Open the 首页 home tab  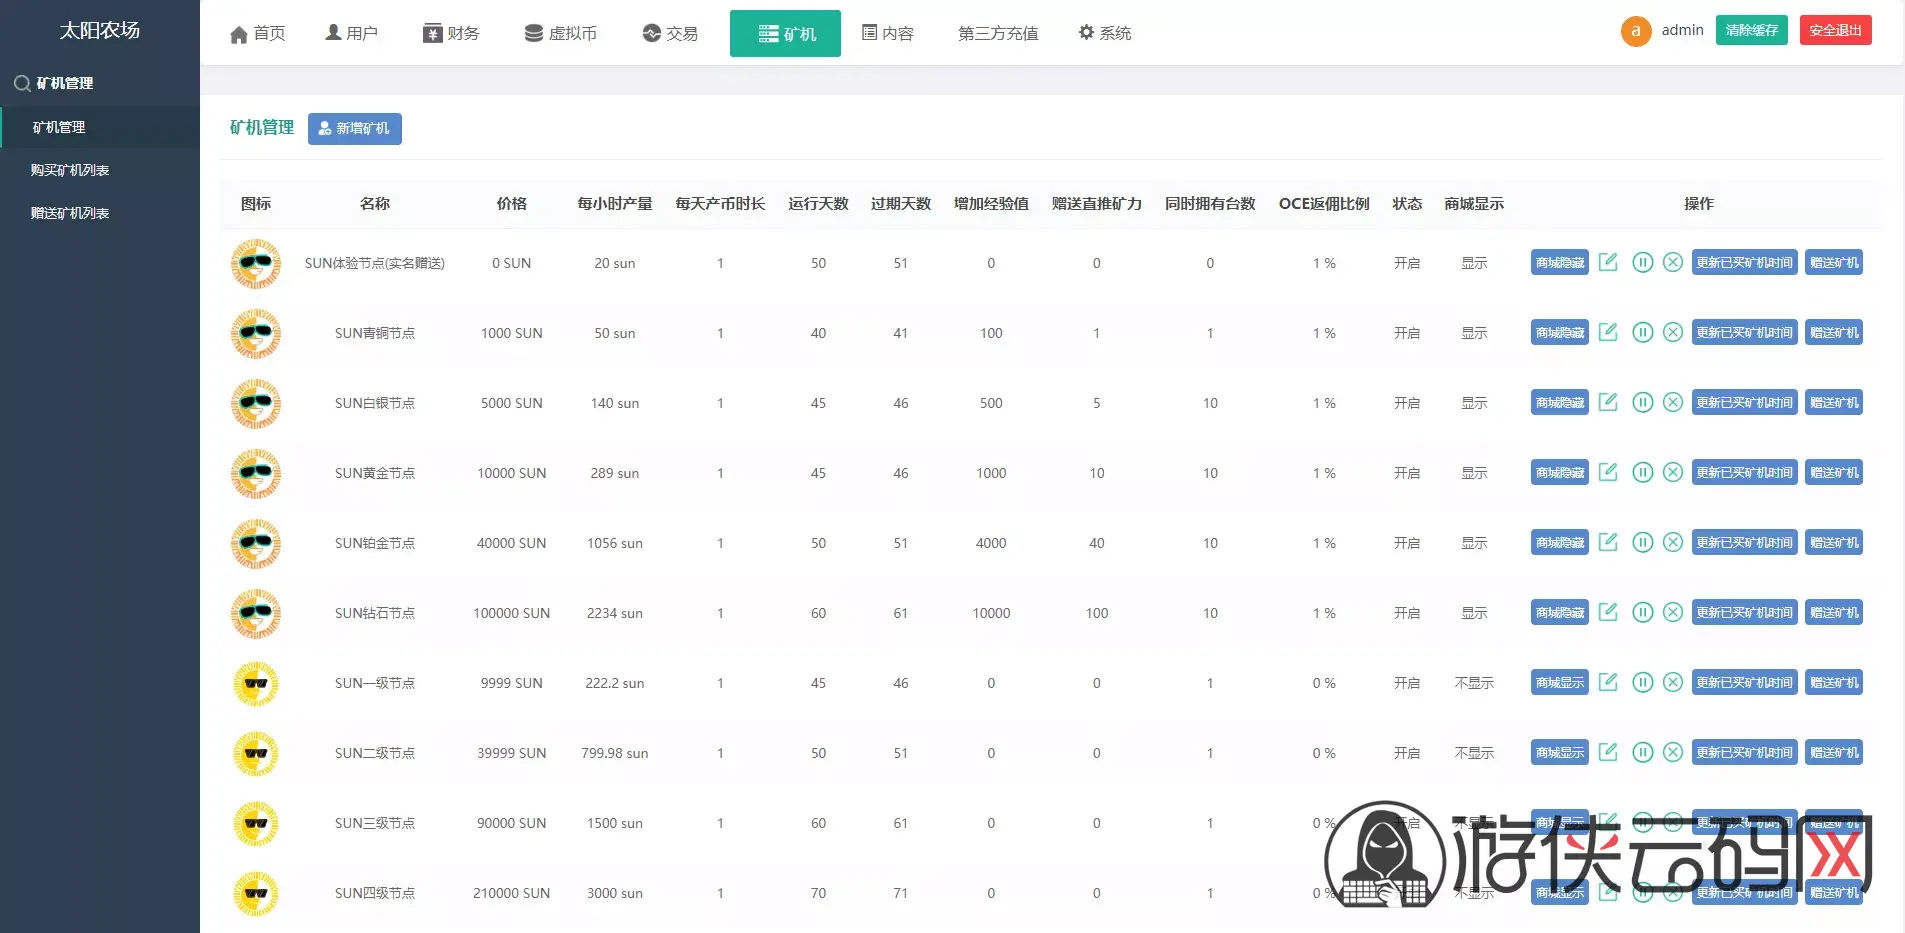pyautogui.click(x=257, y=34)
